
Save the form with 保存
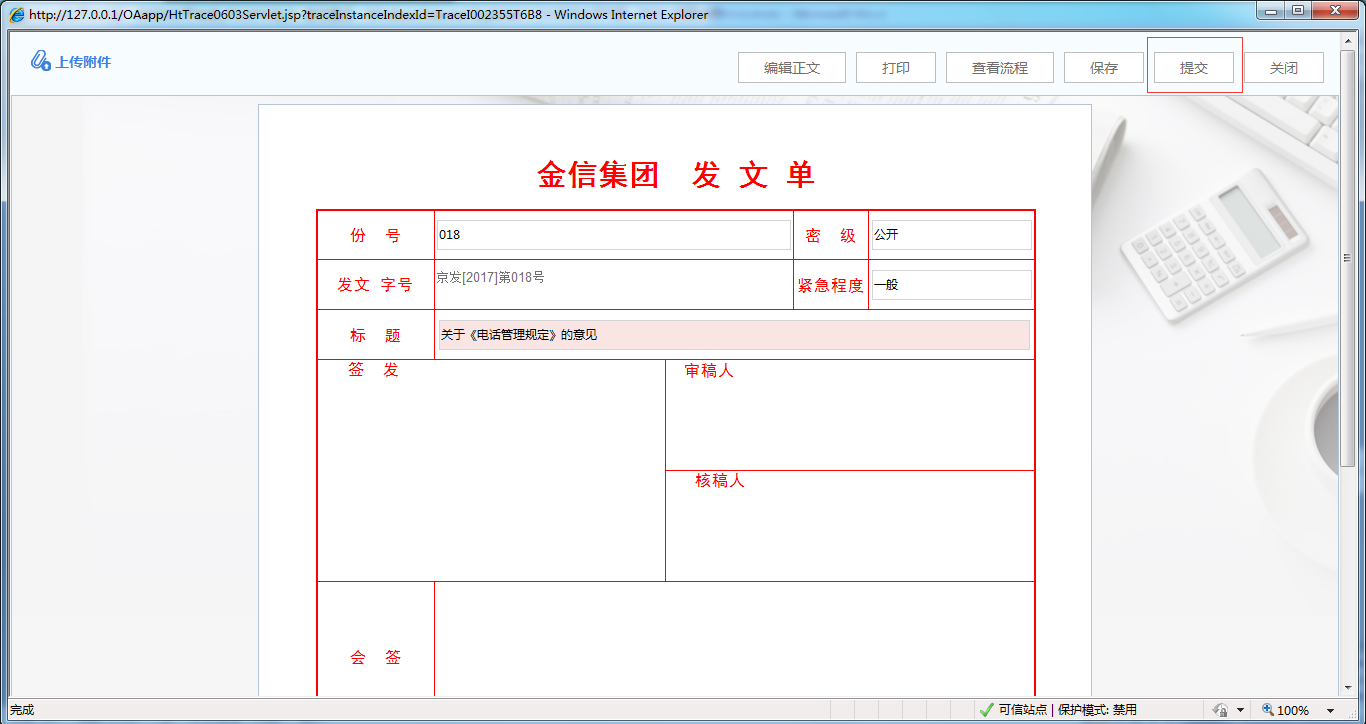click(x=1103, y=67)
